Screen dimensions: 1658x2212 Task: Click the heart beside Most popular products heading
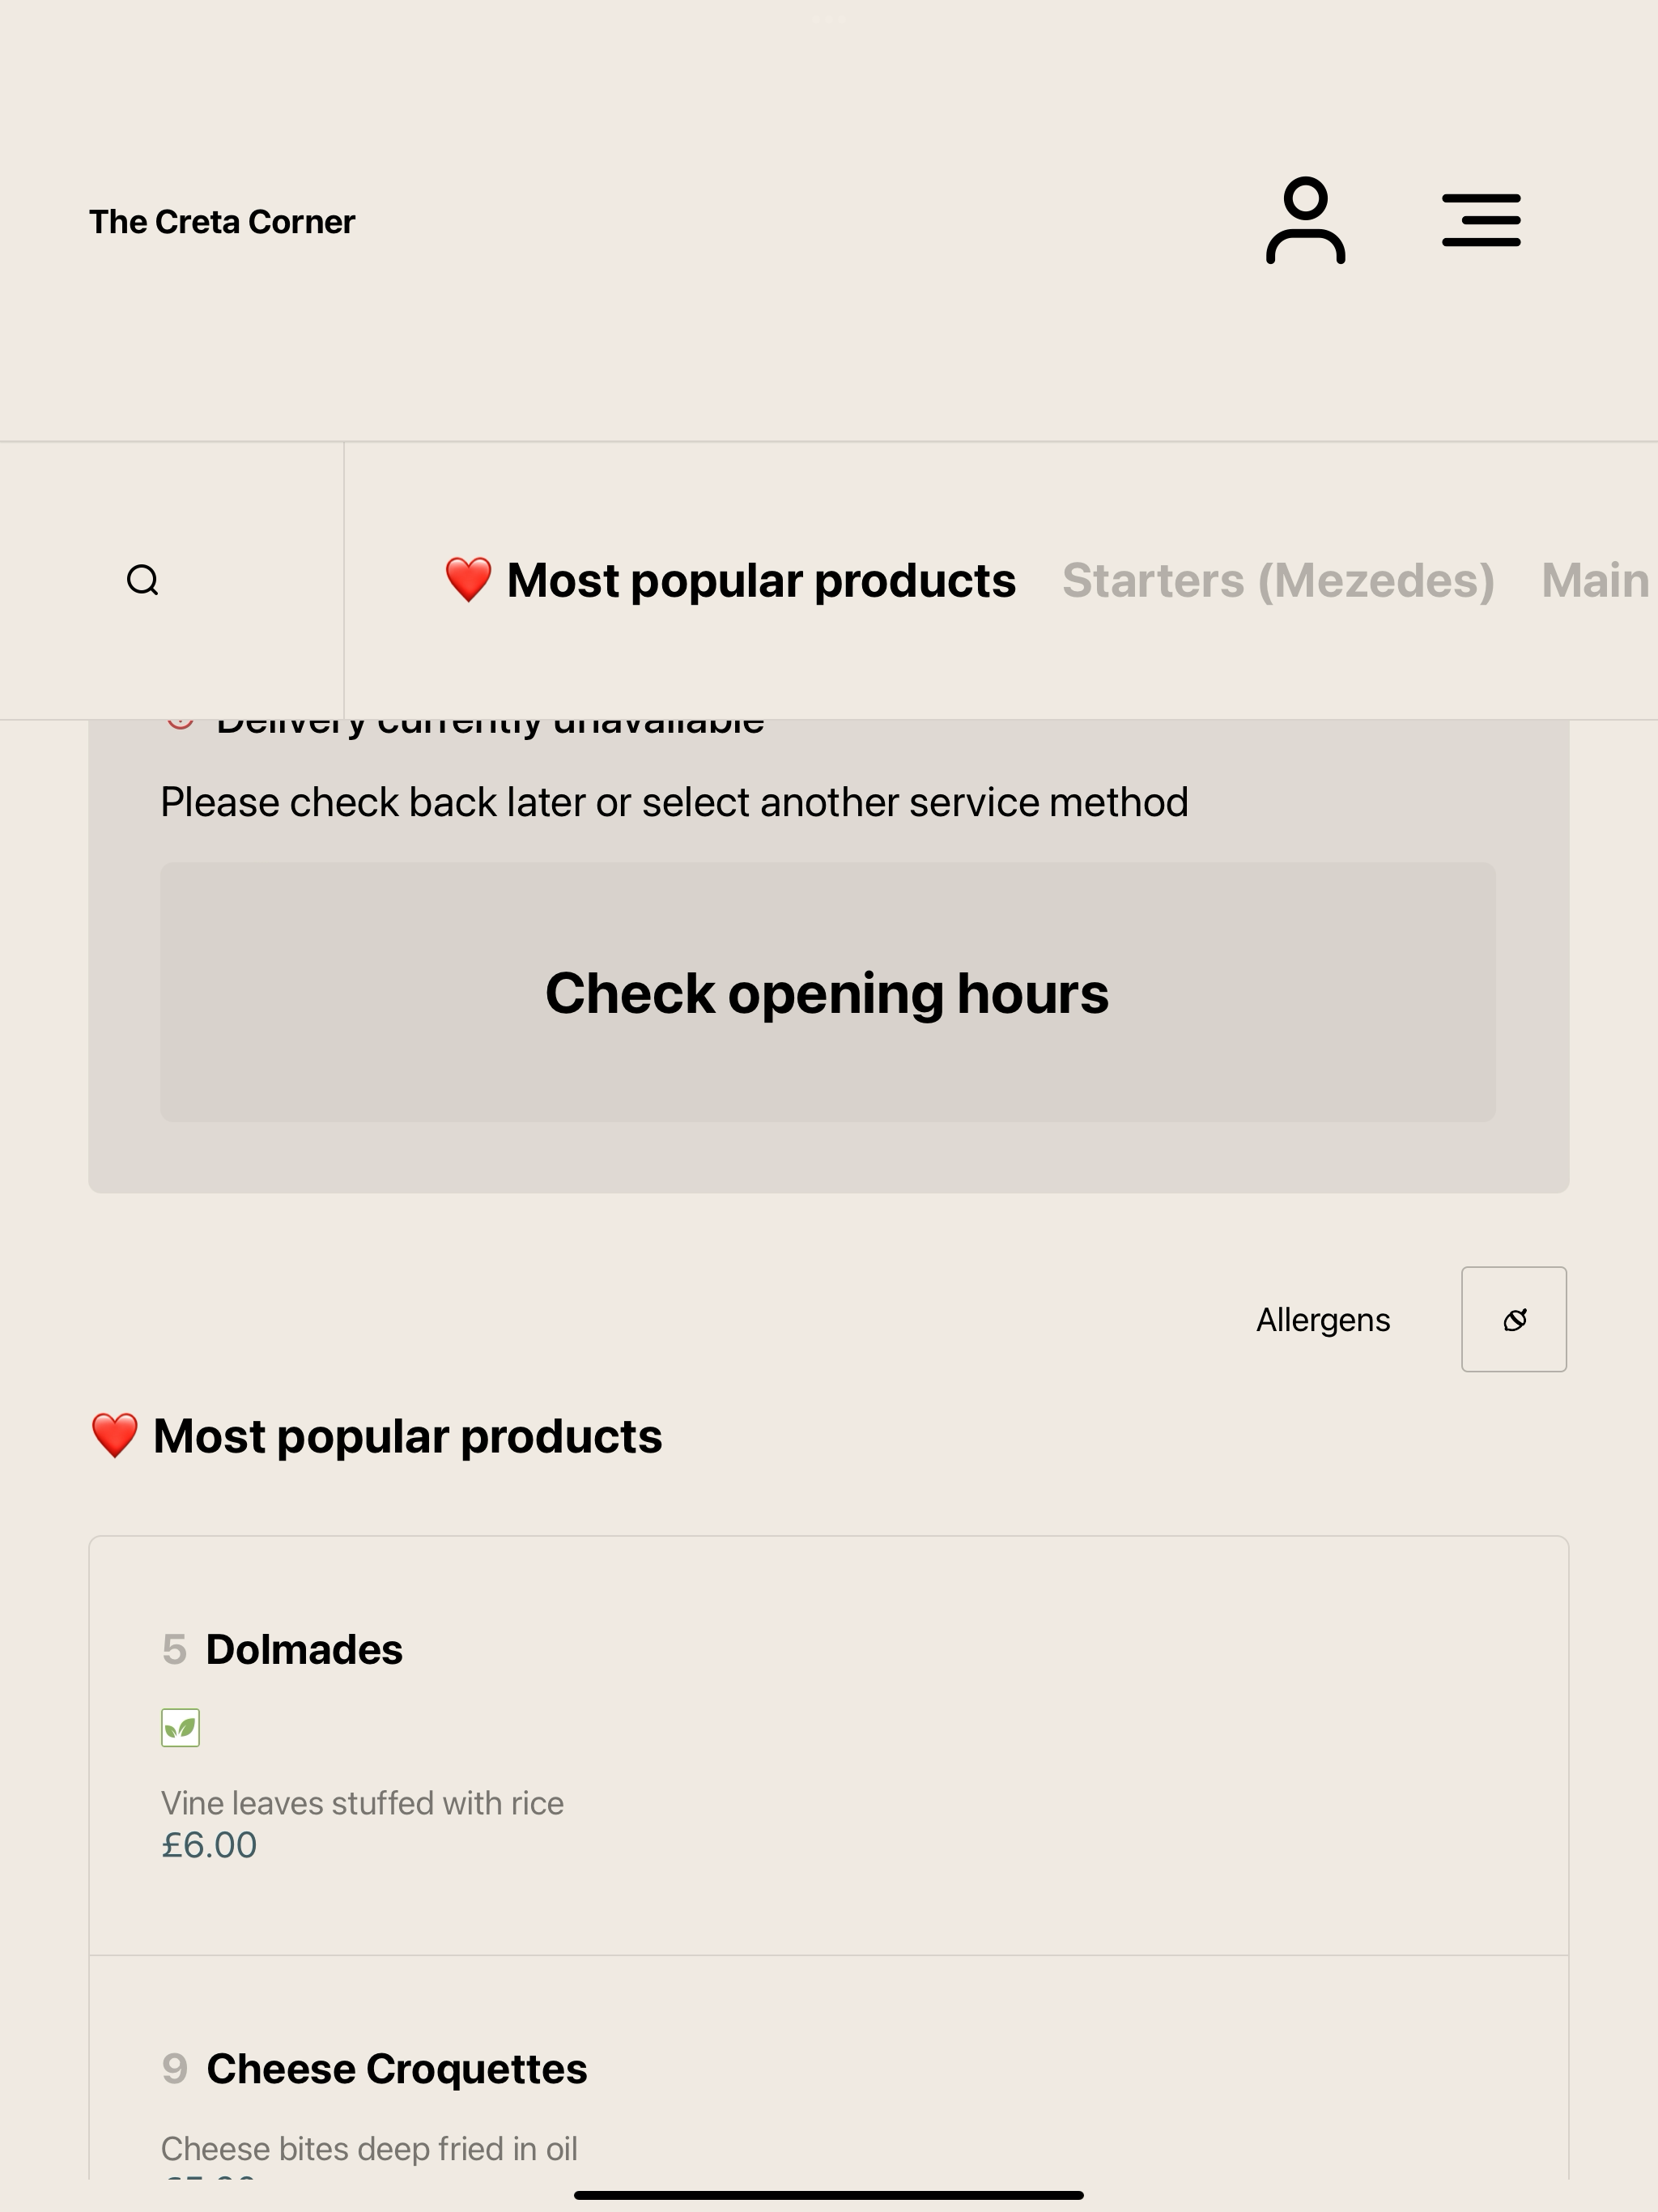click(x=114, y=1436)
